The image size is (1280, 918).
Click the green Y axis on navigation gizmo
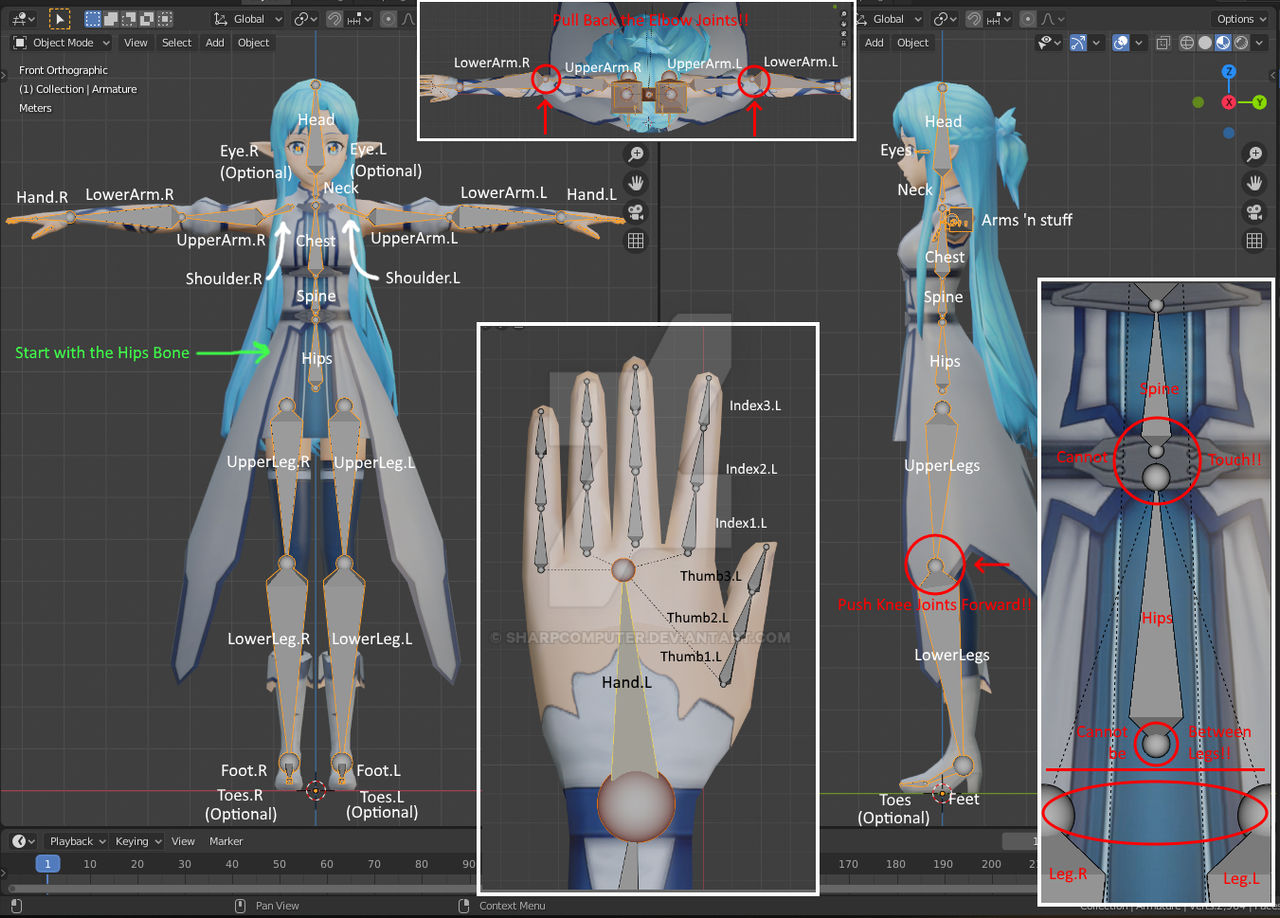point(1259,102)
